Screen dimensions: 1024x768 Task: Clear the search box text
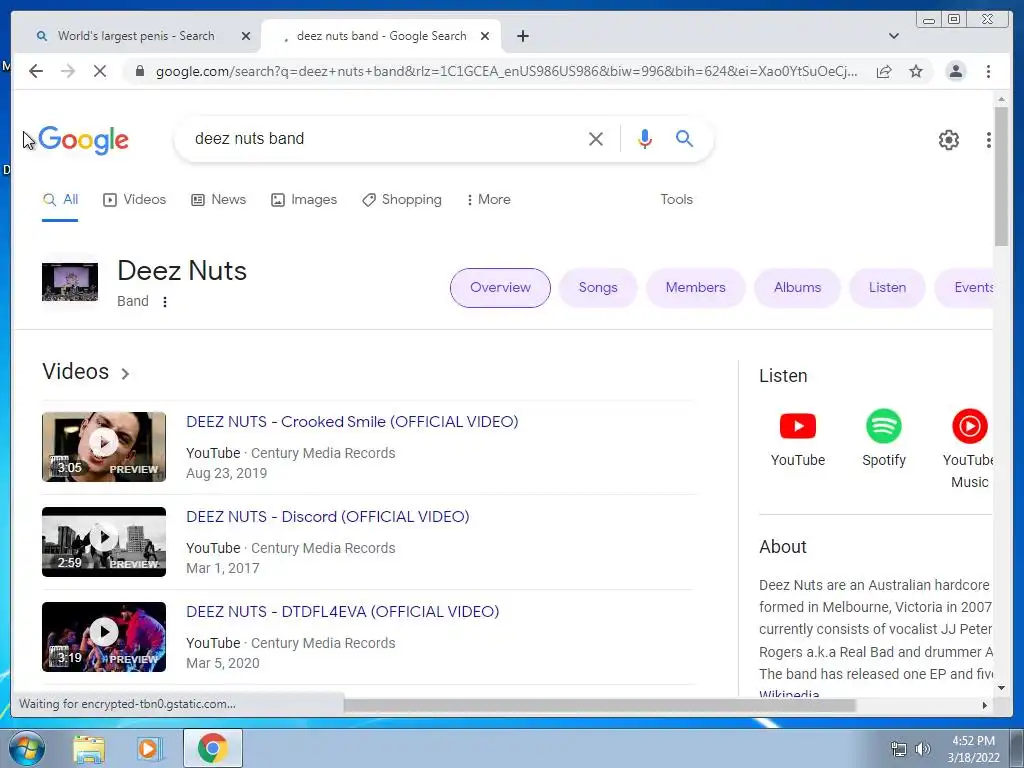click(x=596, y=138)
